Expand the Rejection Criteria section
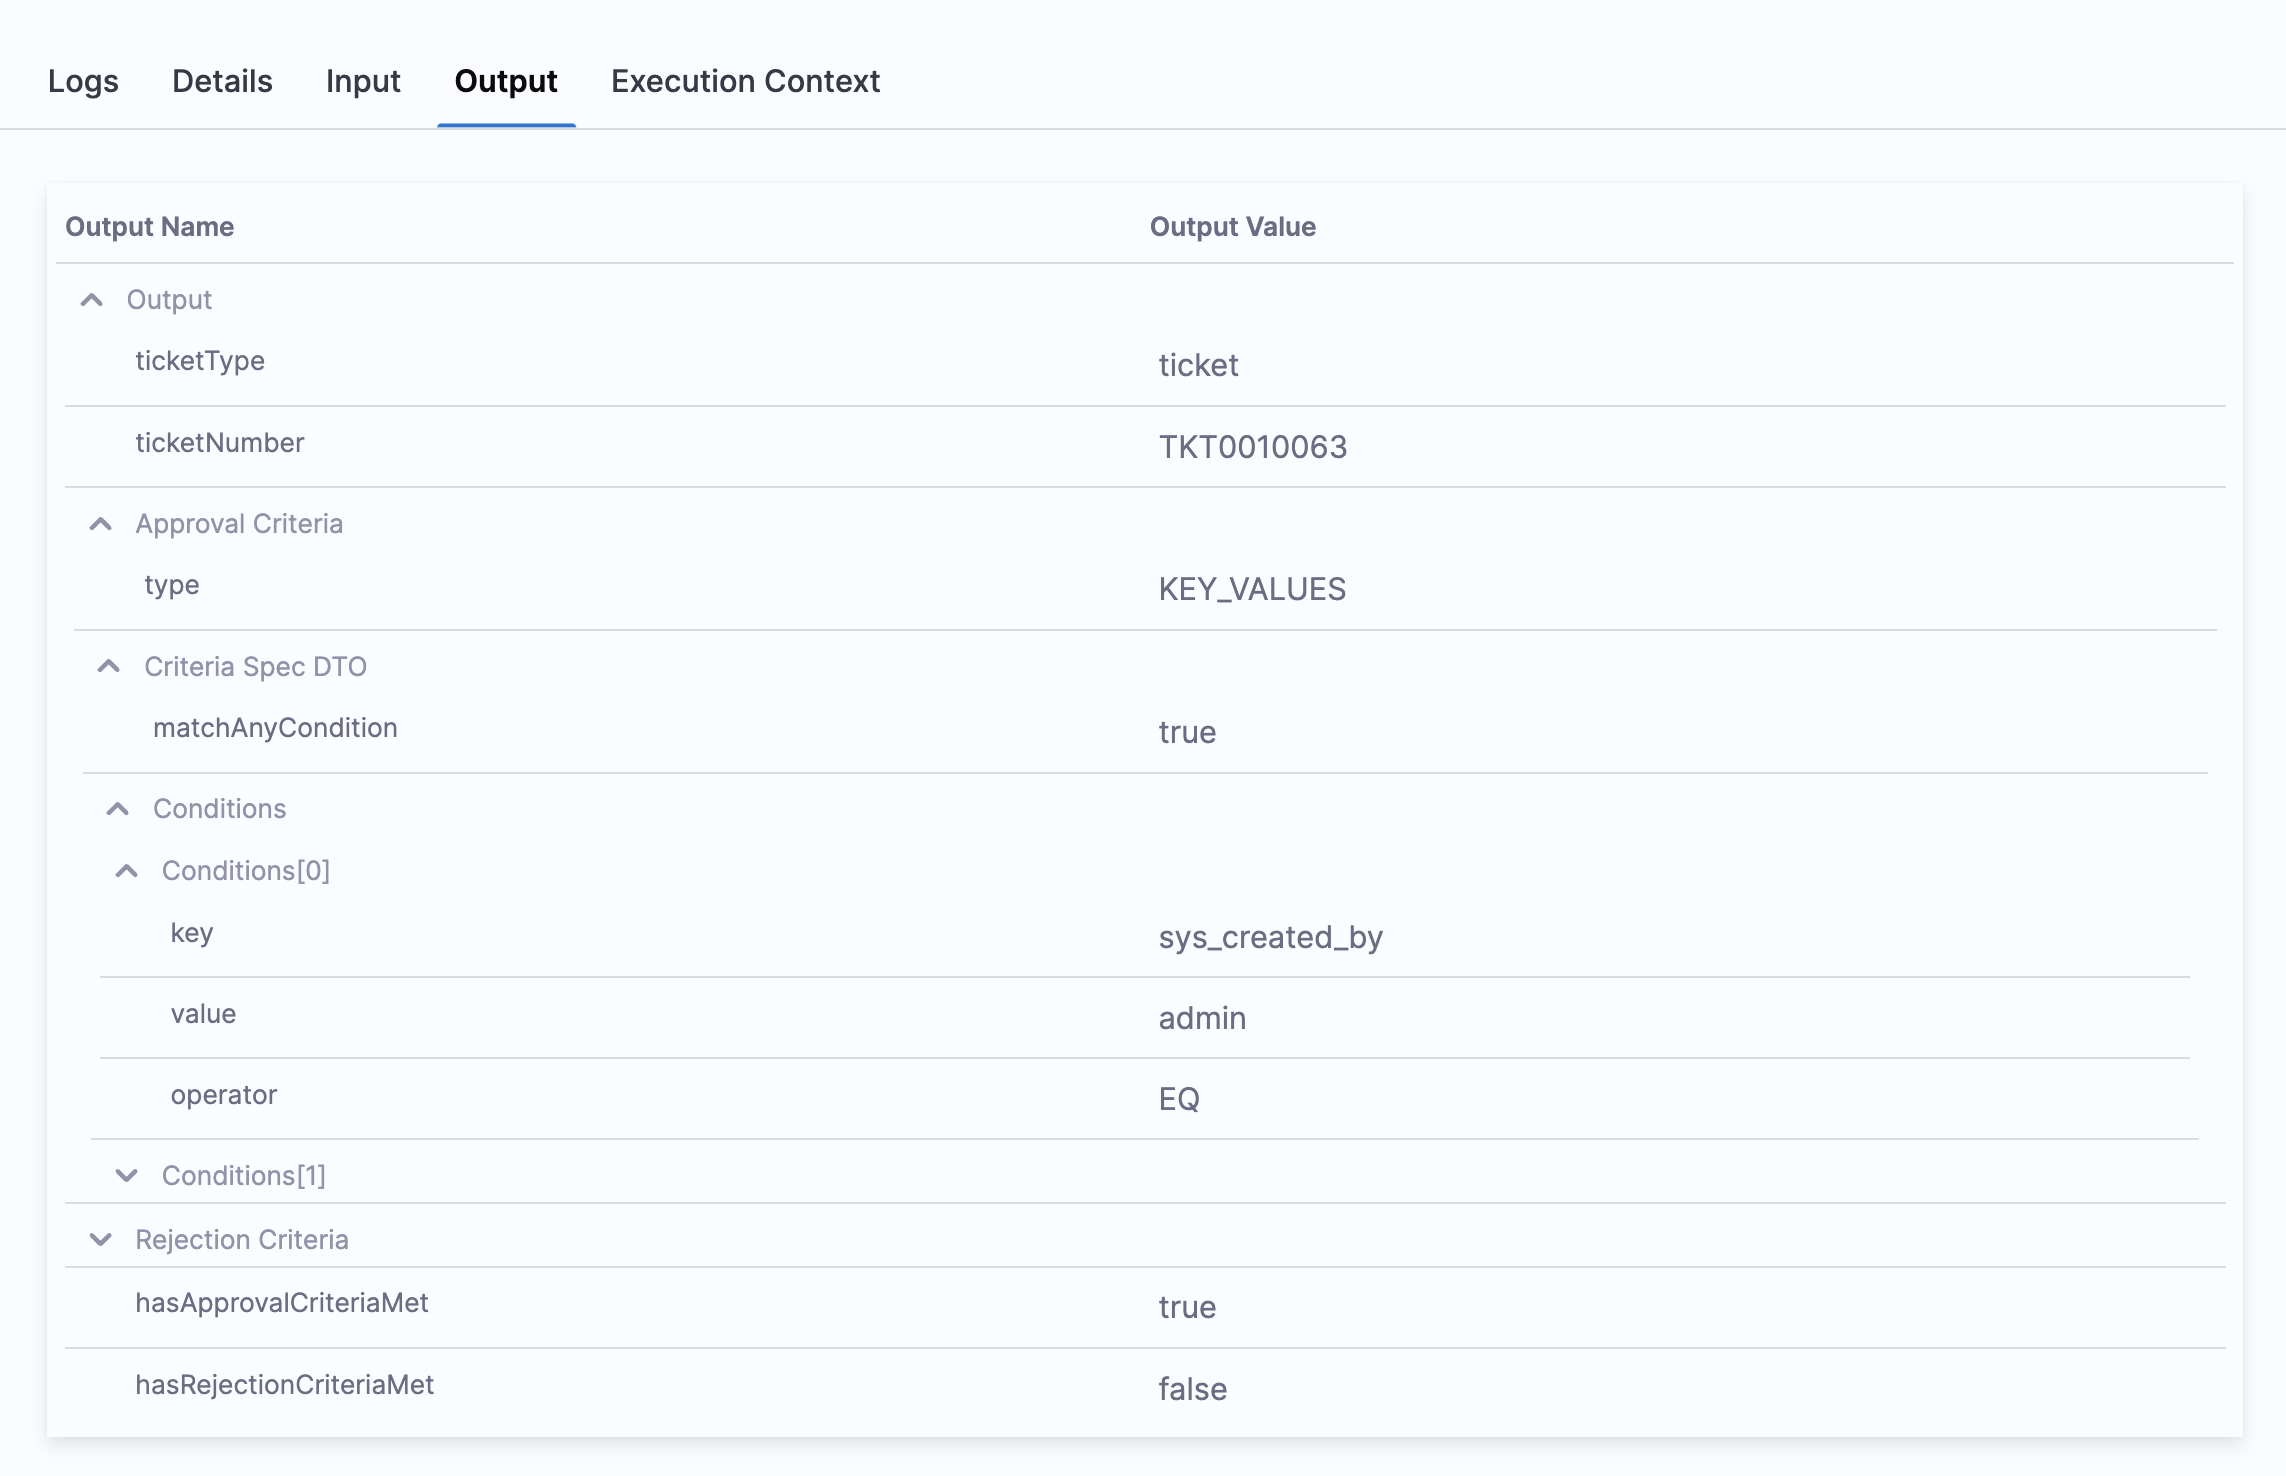This screenshot has height=1476, width=2286. pos(101,1240)
